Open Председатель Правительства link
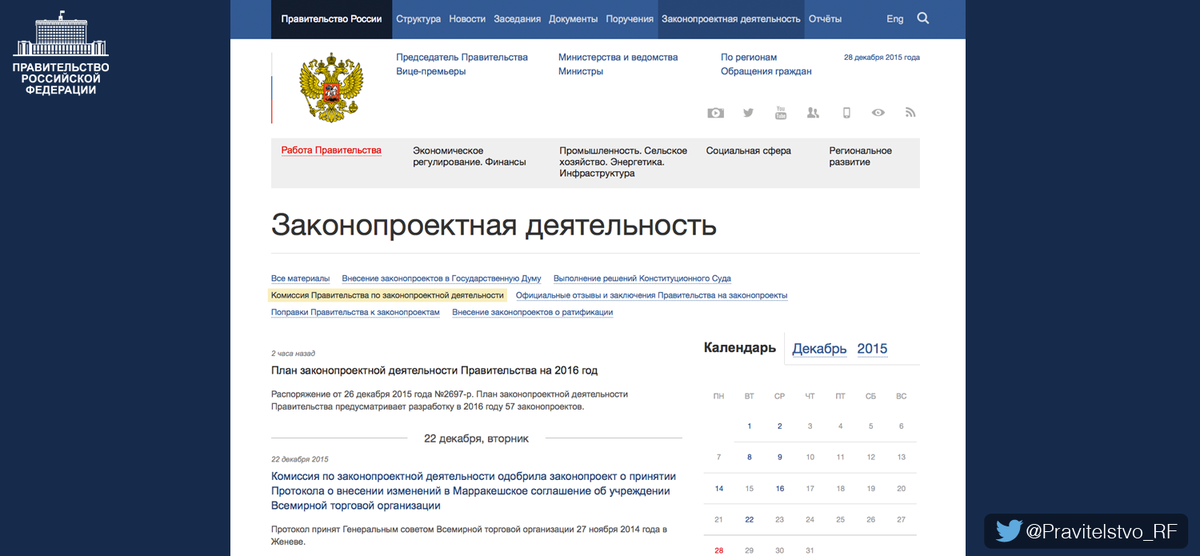Screen dimensions: 1200x556 462,57
